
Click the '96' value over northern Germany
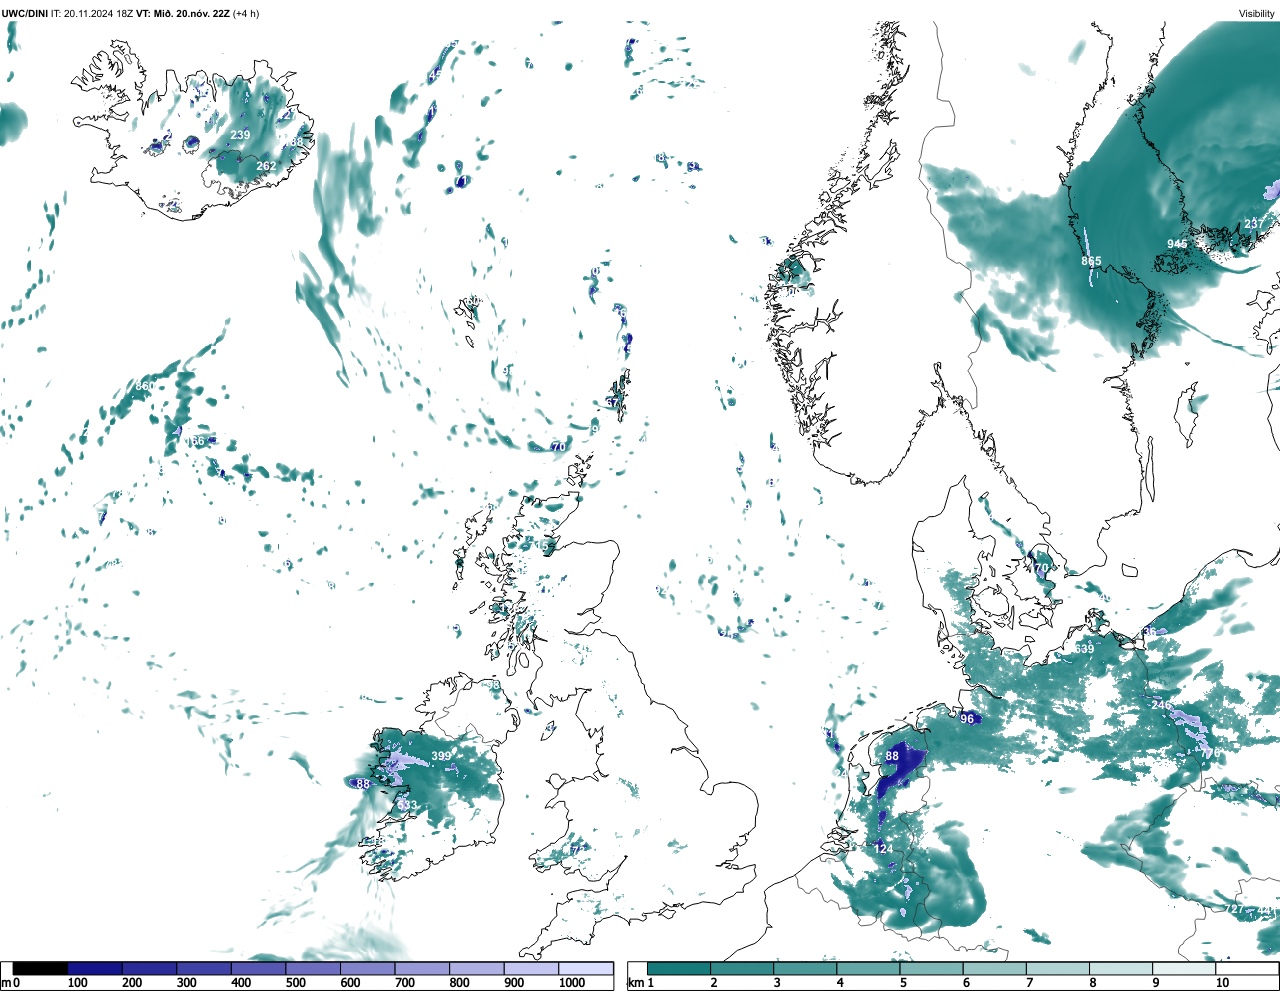(x=967, y=719)
